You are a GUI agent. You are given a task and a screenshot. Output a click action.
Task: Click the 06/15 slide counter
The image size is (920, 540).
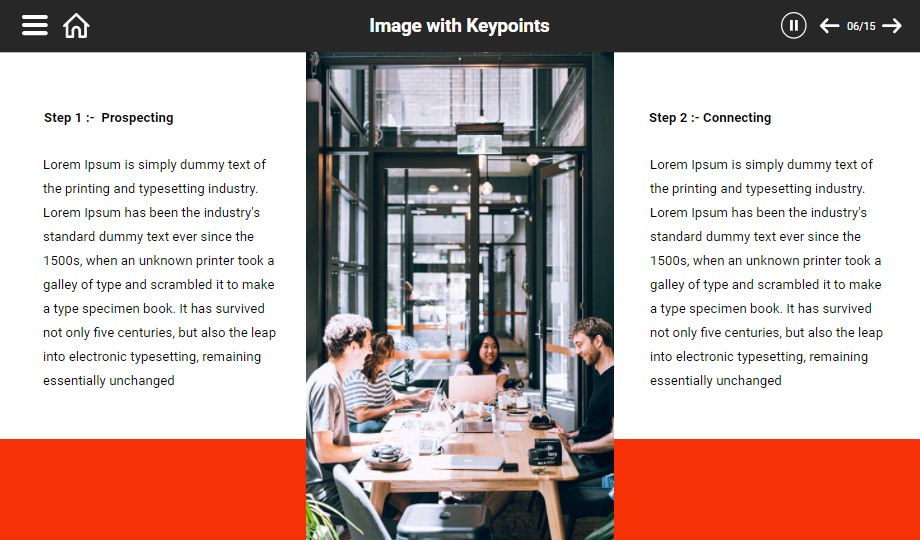(861, 26)
